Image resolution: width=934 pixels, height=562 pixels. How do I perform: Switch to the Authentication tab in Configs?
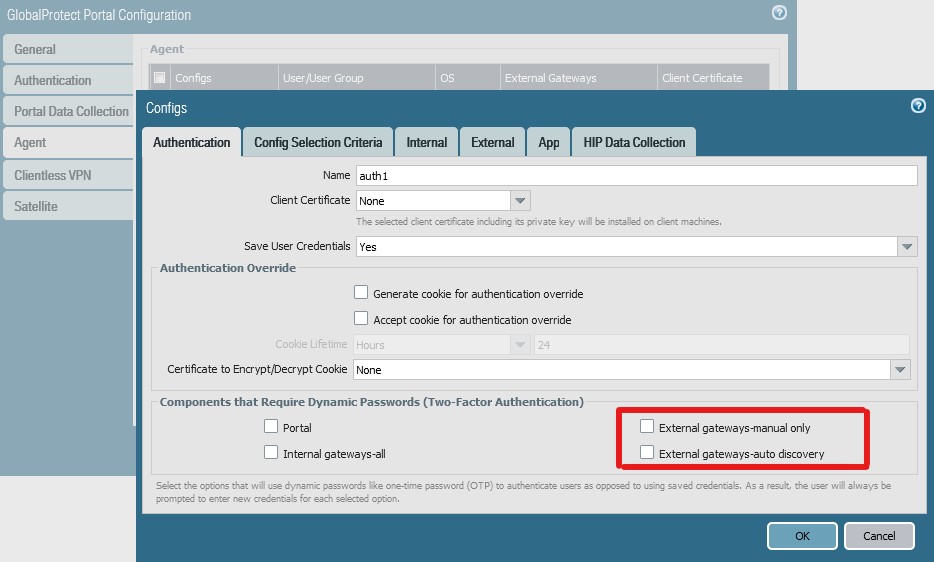coord(192,142)
